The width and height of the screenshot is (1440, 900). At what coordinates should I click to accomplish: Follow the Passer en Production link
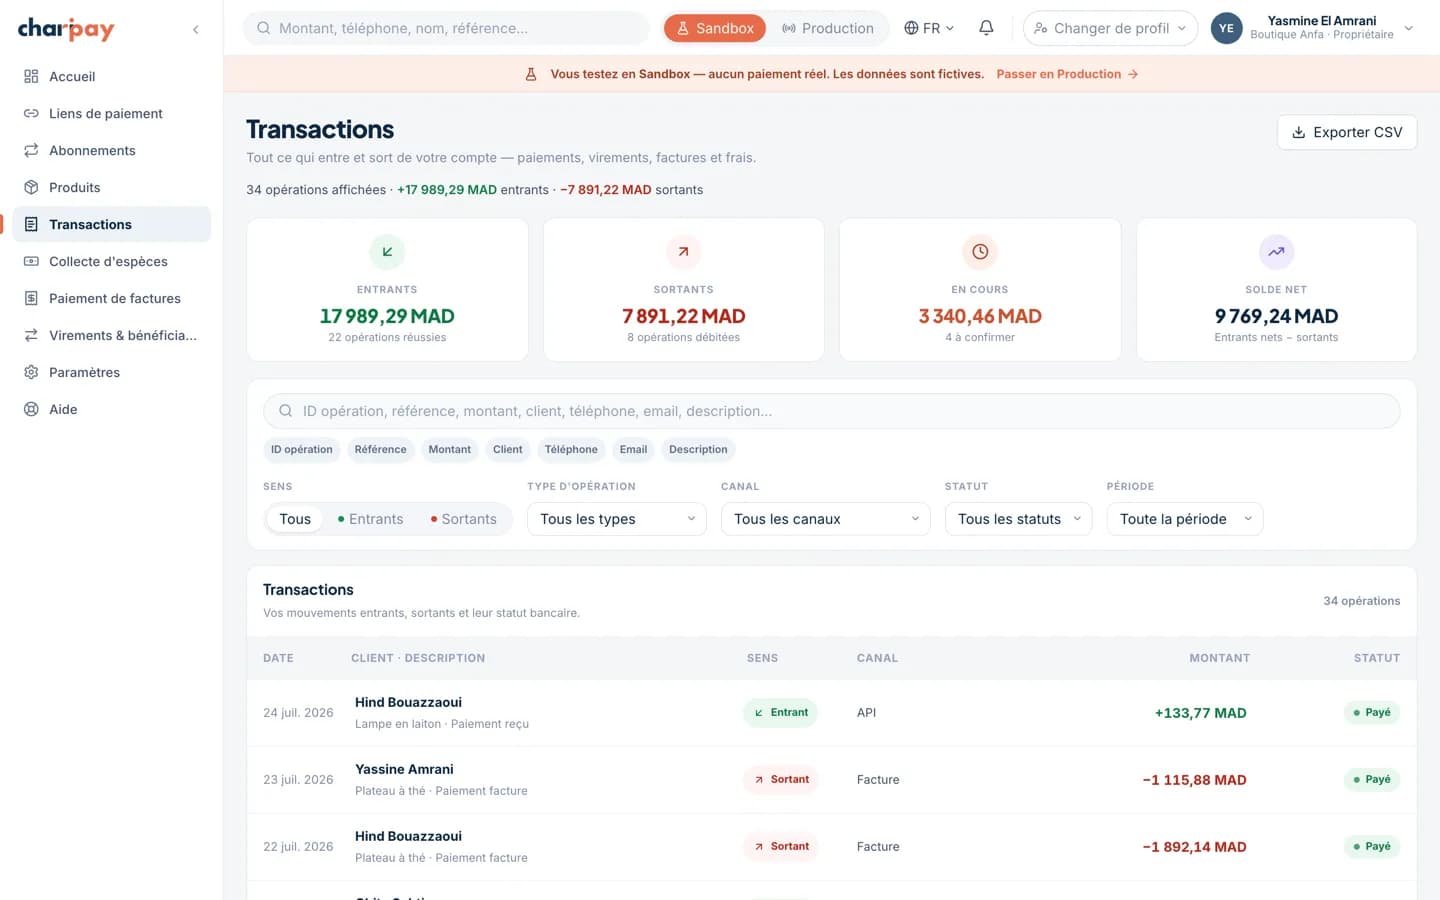1067,74
